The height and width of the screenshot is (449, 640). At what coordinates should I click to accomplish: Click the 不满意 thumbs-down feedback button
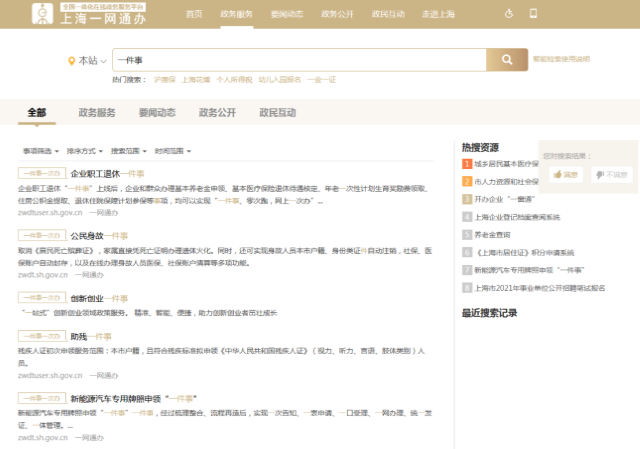pos(611,174)
